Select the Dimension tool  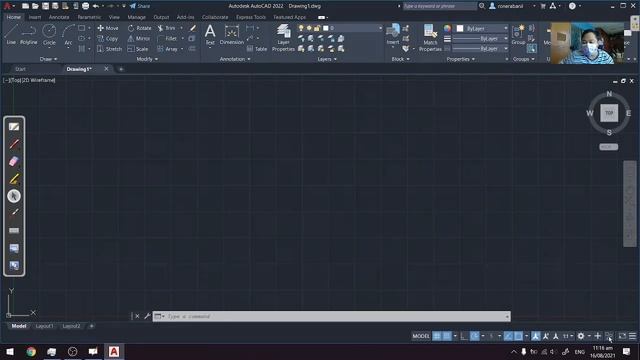(231, 34)
